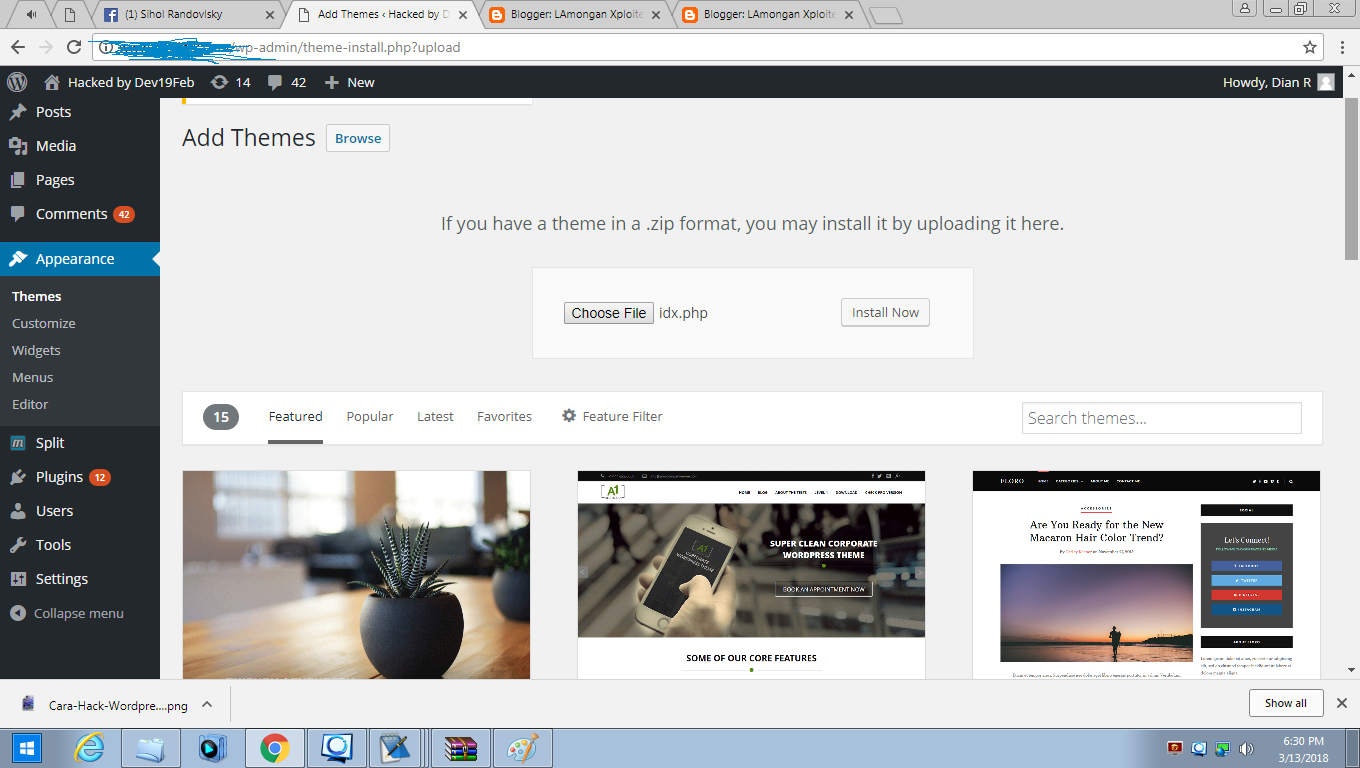Switch to the Popular themes tab

pos(369,416)
